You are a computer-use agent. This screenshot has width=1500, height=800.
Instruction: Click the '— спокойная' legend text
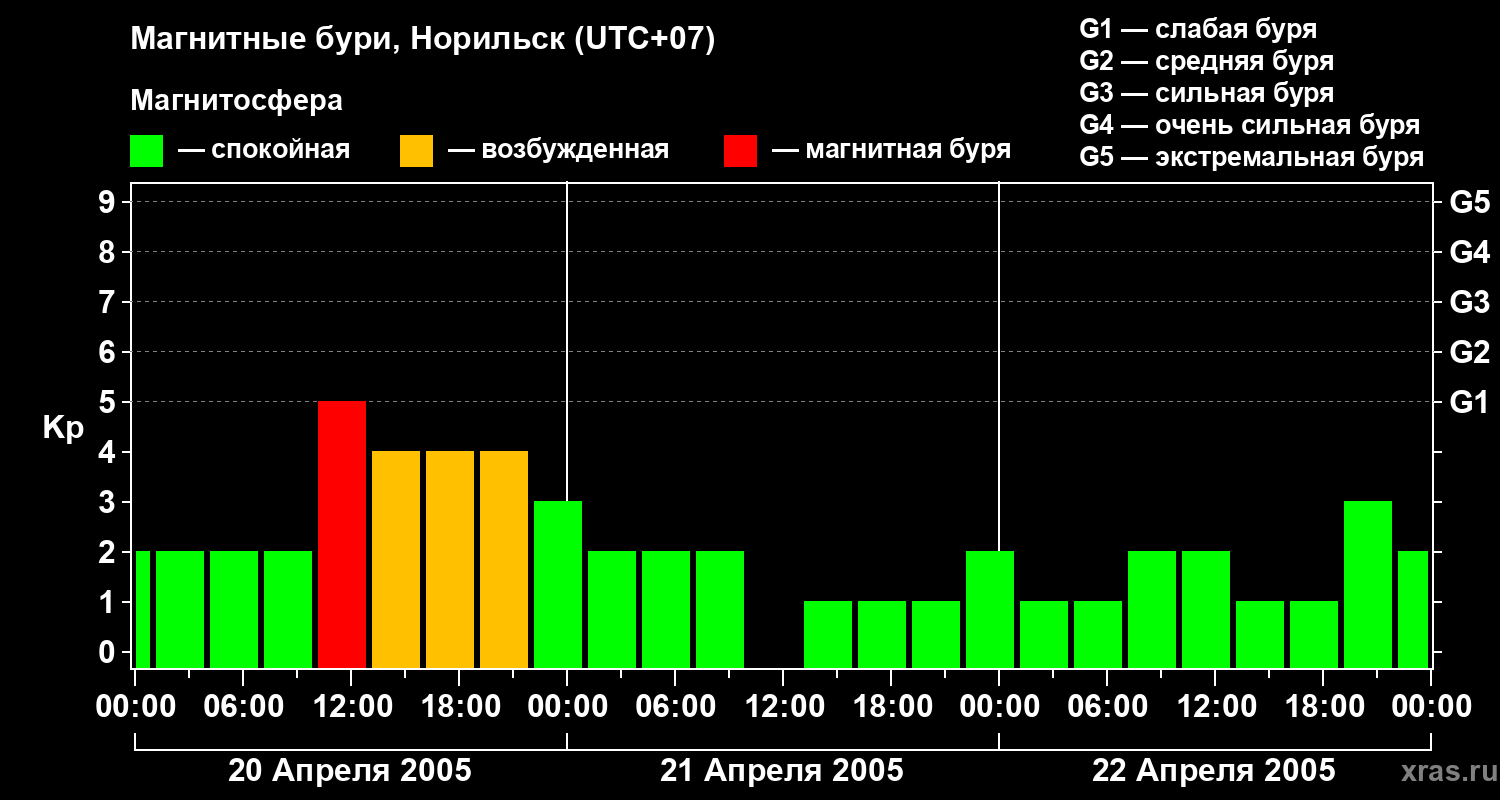pos(264,150)
